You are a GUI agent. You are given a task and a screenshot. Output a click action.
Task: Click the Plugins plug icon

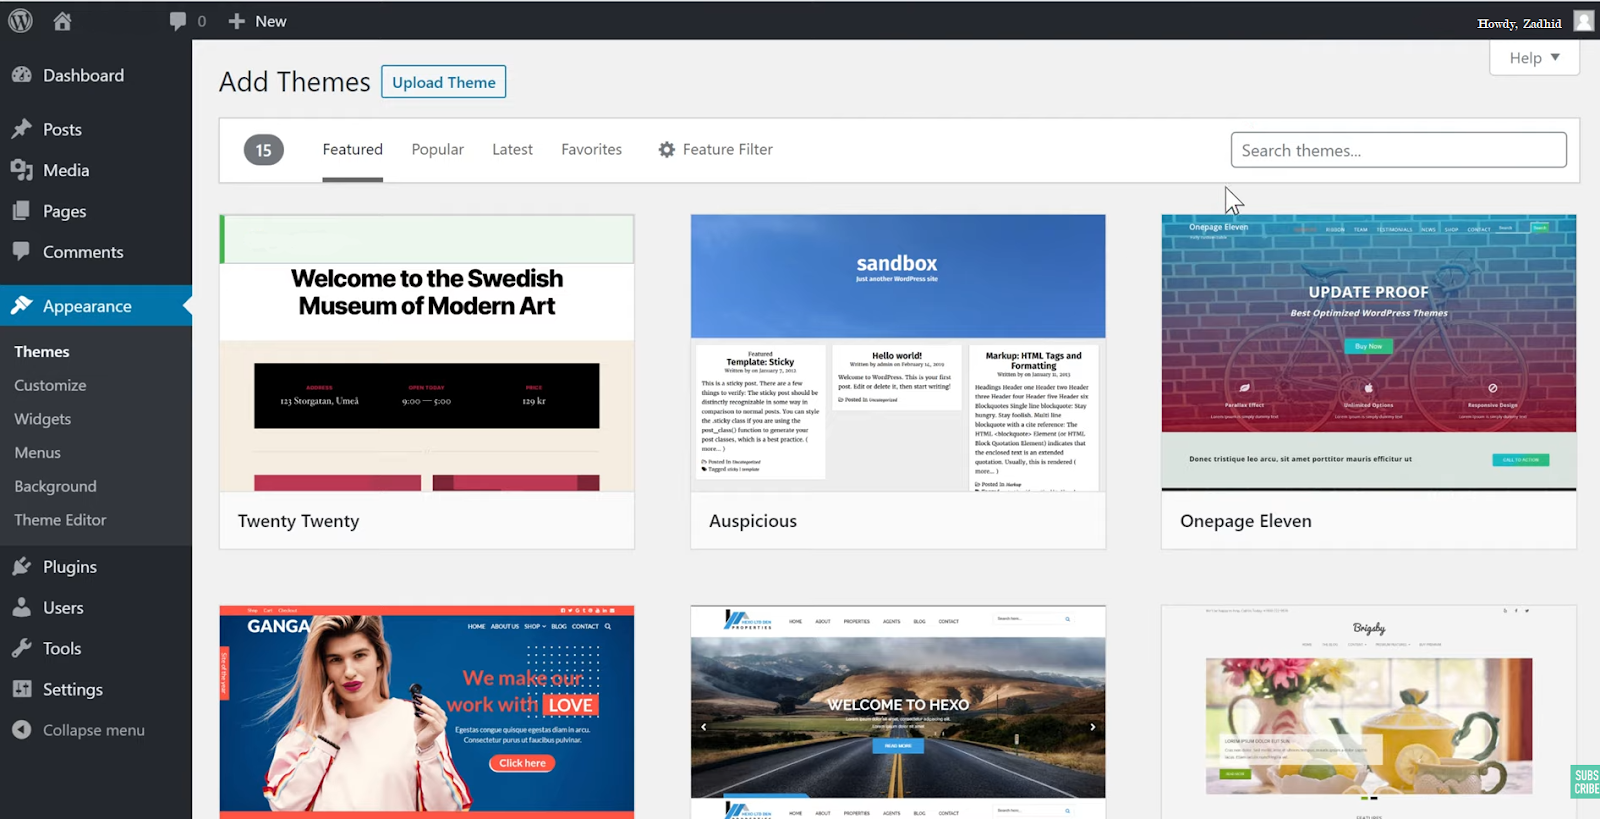click(x=21, y=567)
